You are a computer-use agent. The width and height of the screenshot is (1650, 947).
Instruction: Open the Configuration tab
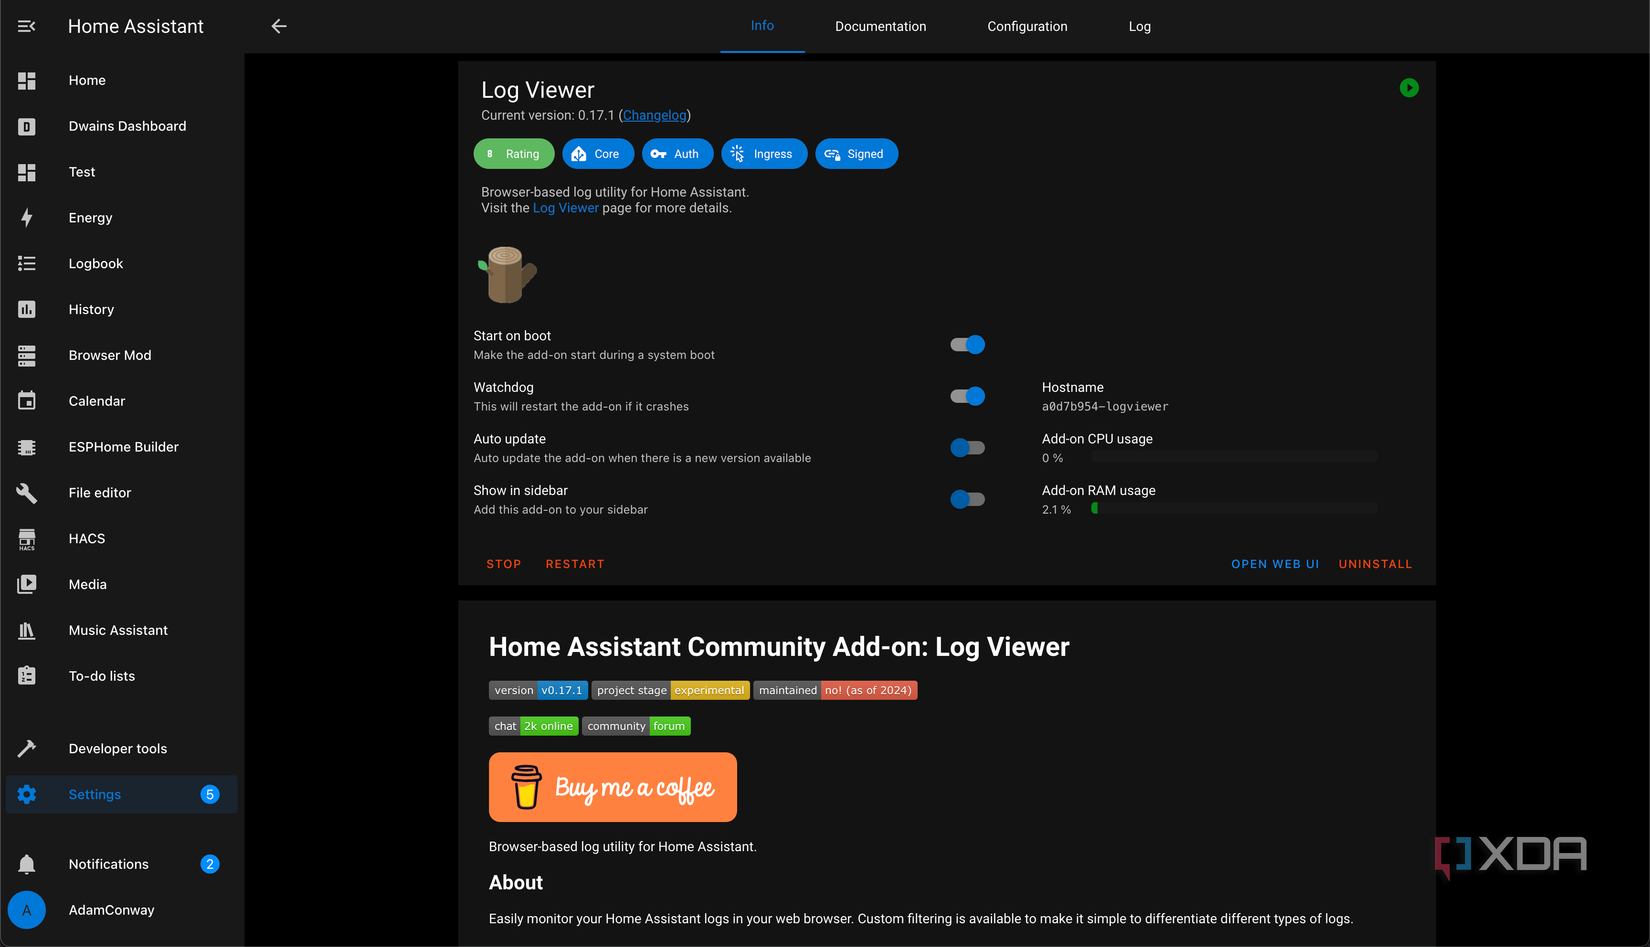(x=1027, y=26)
